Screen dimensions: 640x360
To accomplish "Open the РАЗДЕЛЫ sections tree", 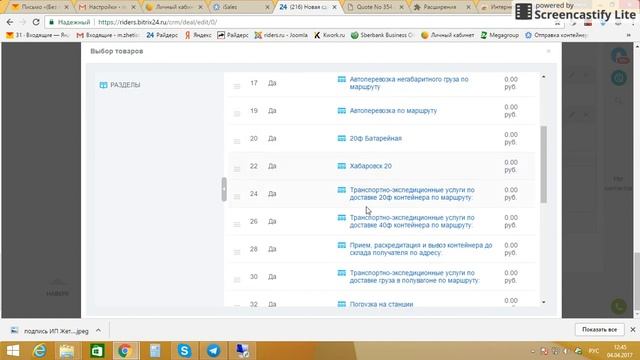I will pos(125,85).
